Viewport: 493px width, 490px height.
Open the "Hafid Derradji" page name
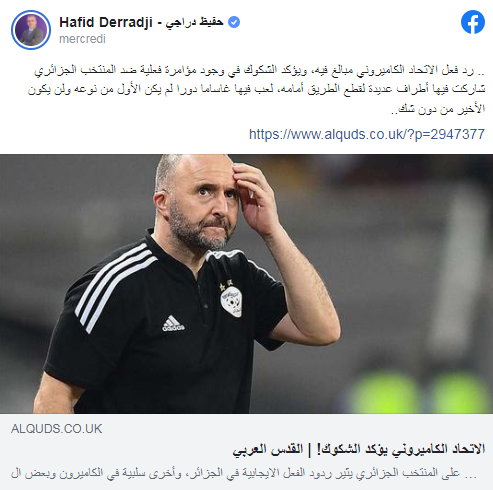tap(106, 23)
